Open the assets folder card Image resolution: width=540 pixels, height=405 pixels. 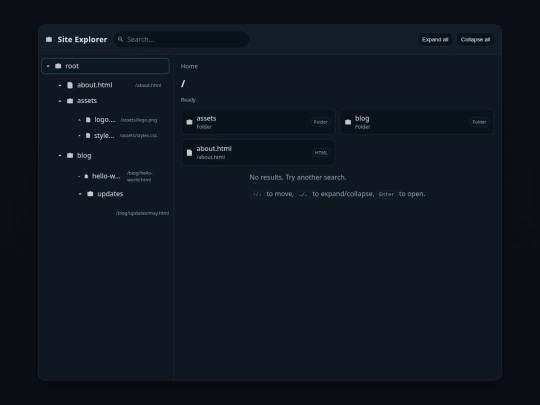pyautogui.click(x=258, y=122)
